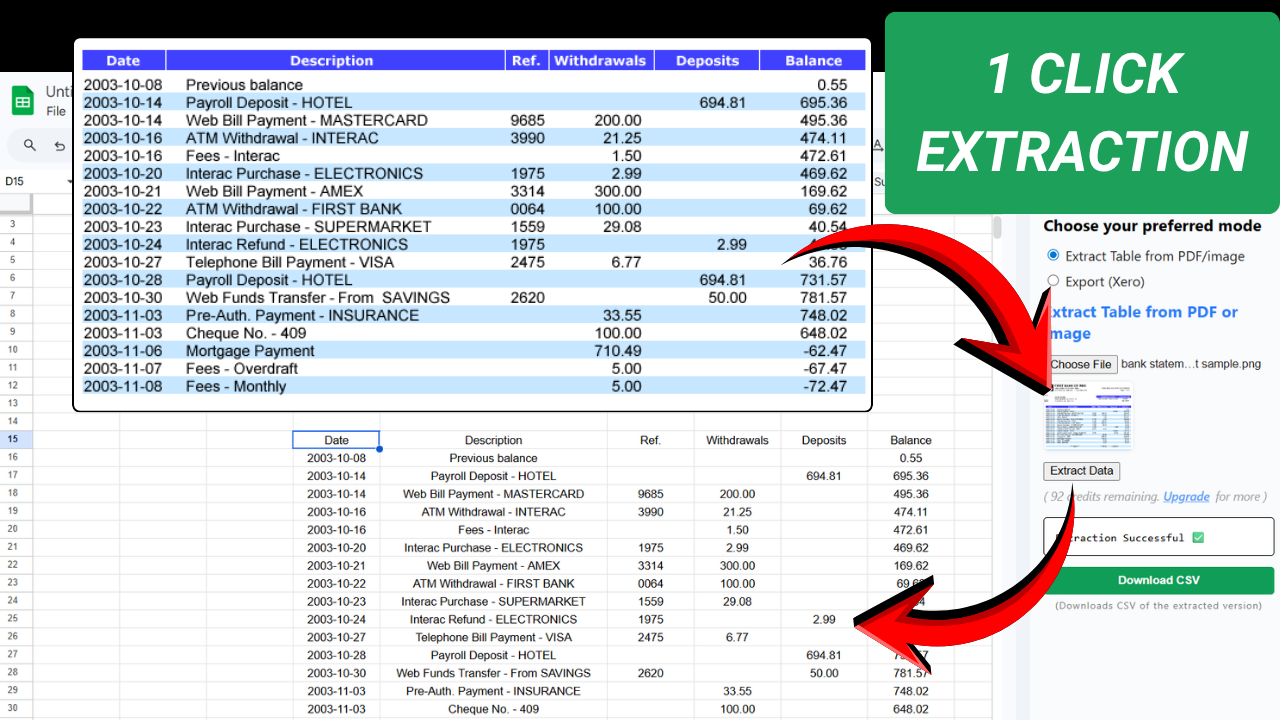Select the reference cell 3314
This screenshot has width=1280, height=720.
(x=650, y=566)
